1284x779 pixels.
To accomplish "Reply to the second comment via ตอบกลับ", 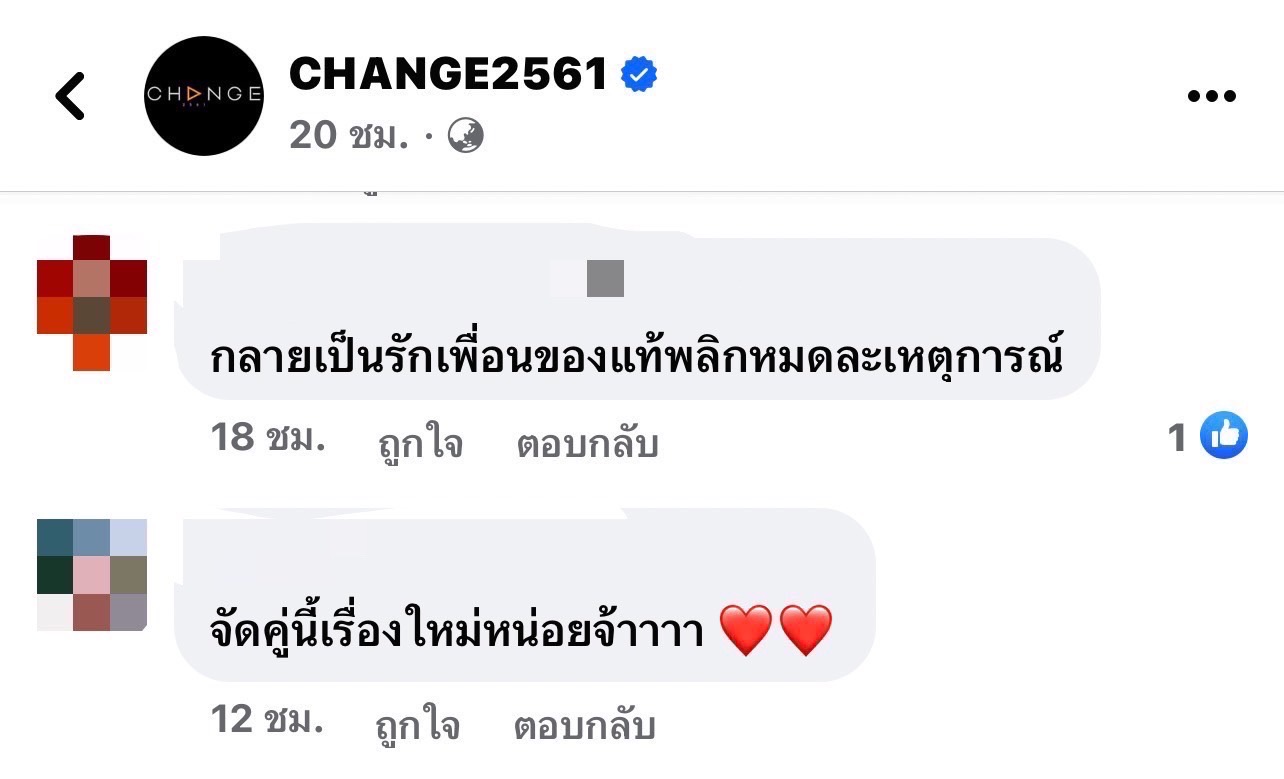I will coord(585,724).
